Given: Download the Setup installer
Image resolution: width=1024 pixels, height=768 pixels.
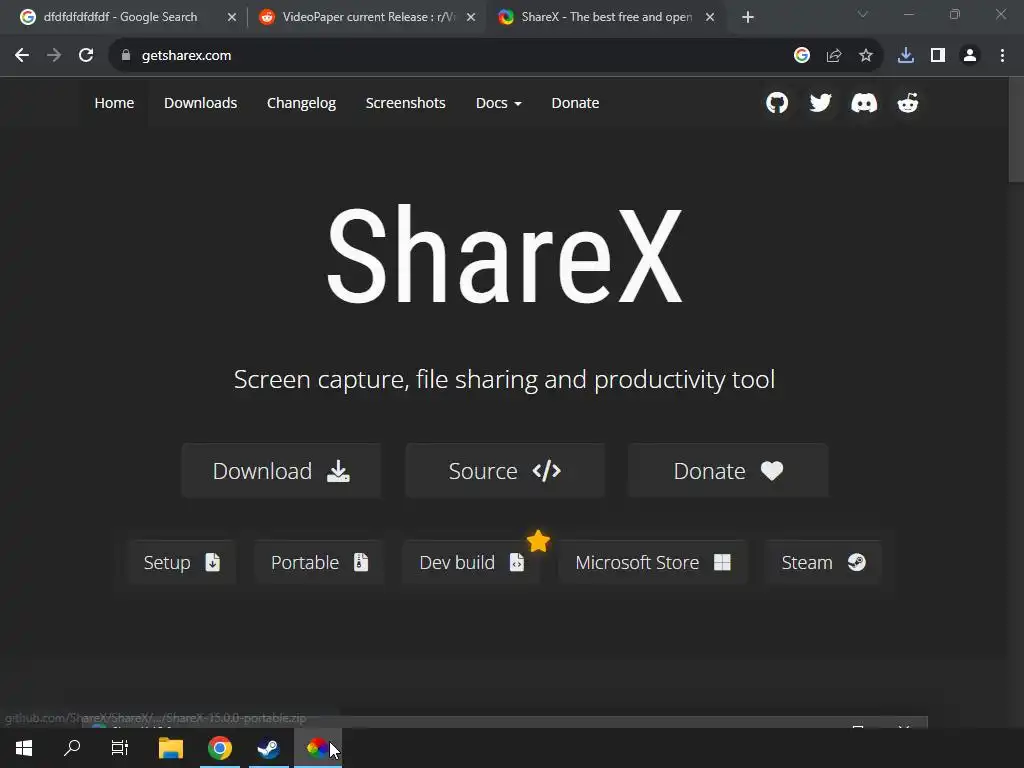Looking at the screenshot, I should pos(182,562).
